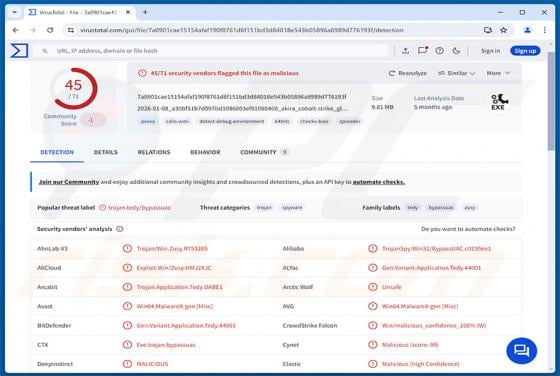Click the VirusTotal logo icon
This screenshot has height=376, width=560.
click(x=19, y=50)
